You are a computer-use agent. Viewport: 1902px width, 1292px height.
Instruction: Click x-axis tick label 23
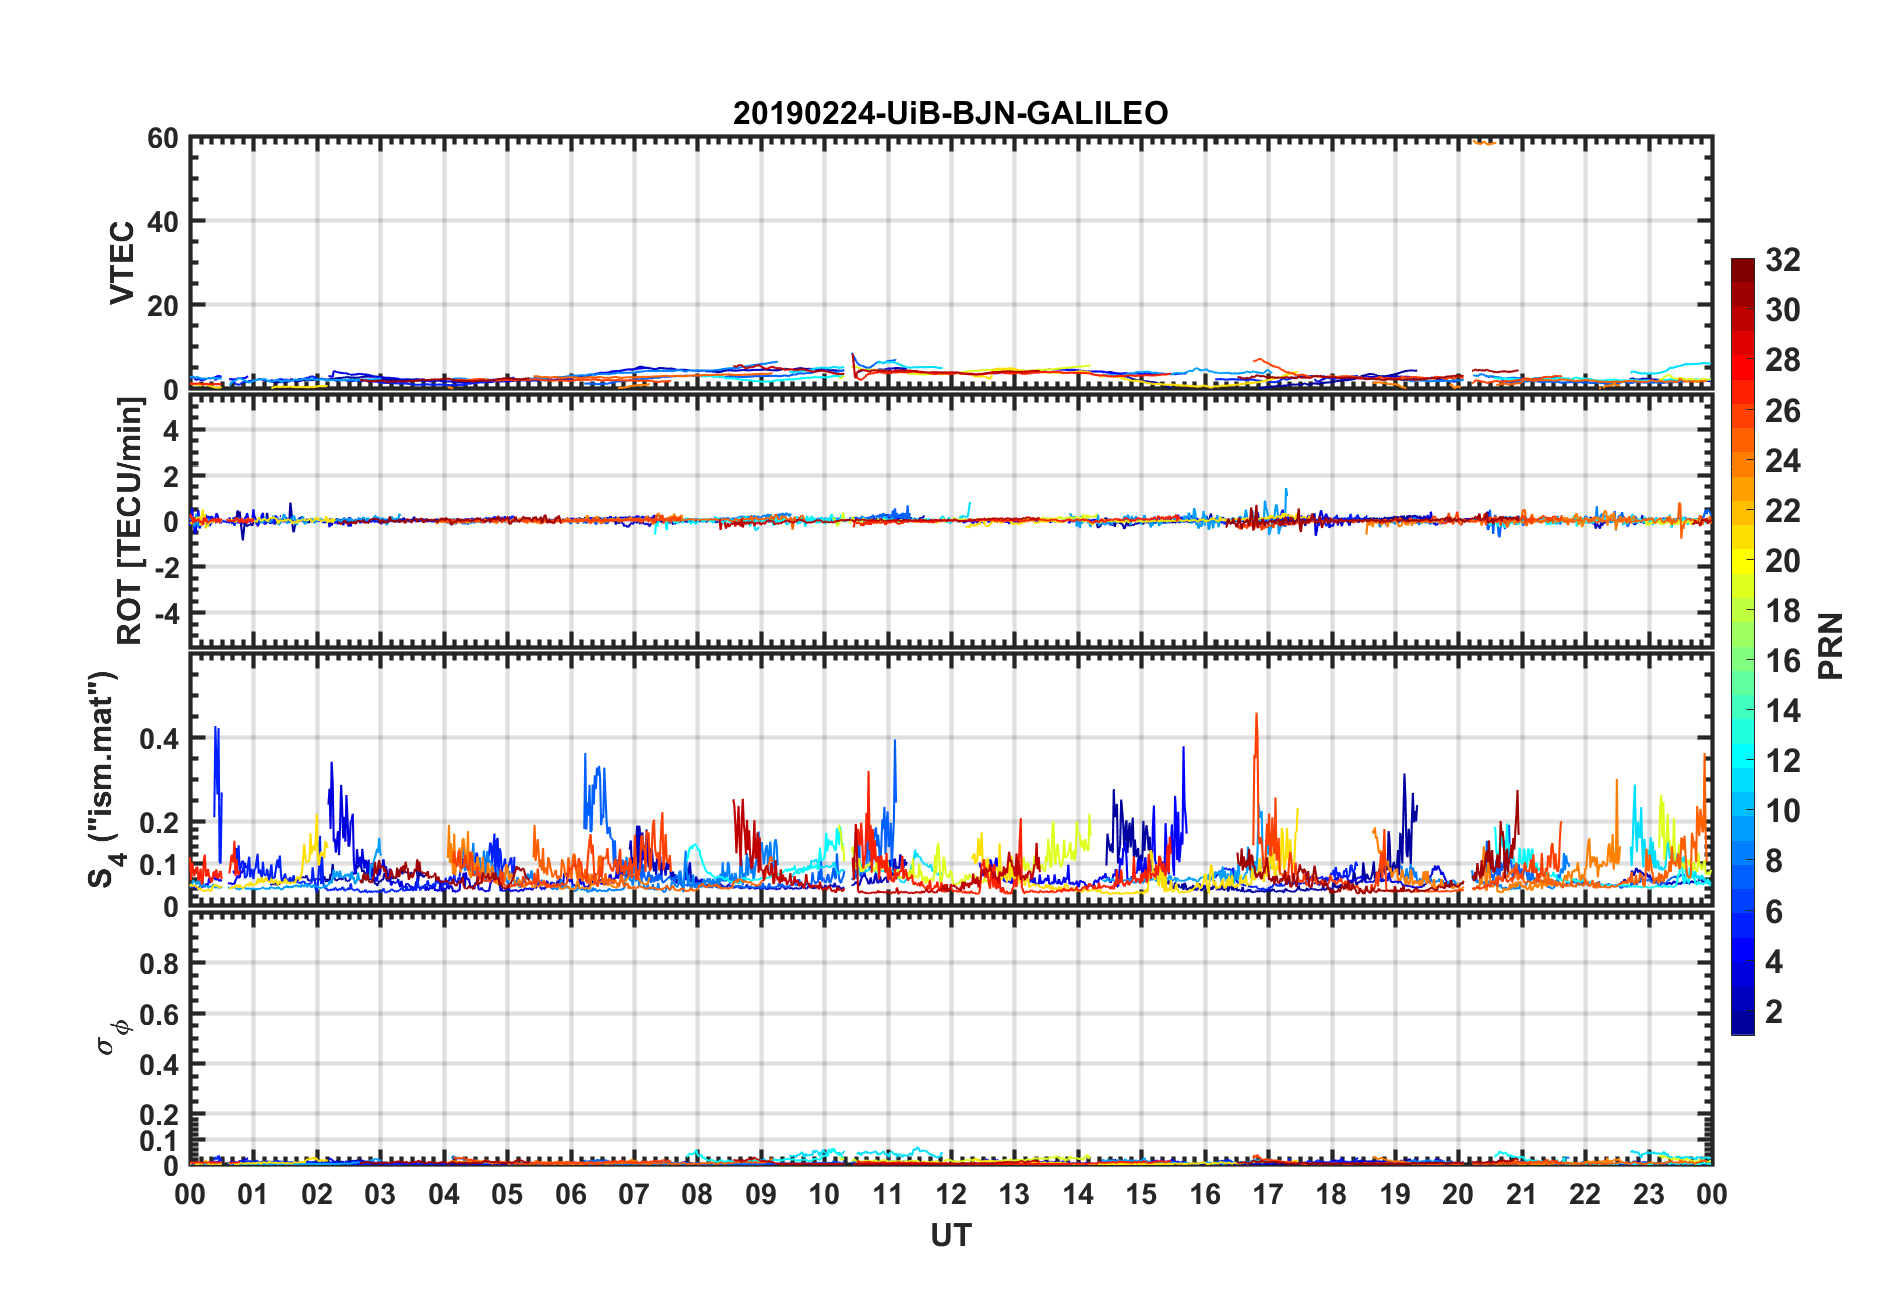tap(1648, 1195)
